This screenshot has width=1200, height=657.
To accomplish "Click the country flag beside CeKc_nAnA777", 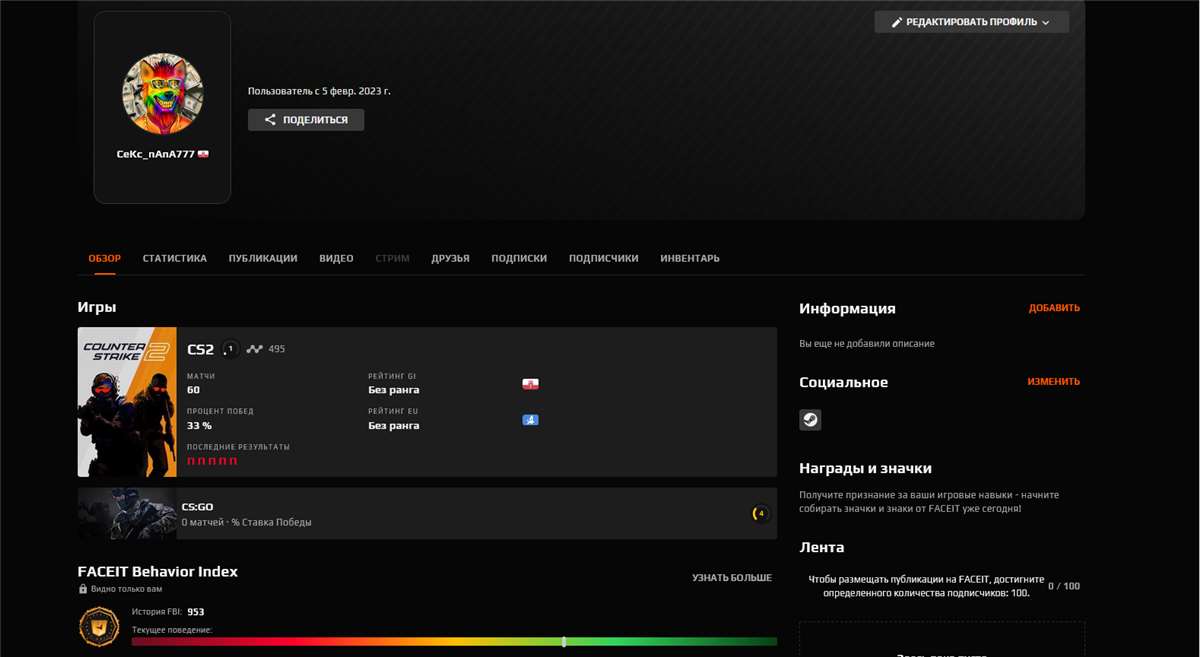I will point(203,154).
